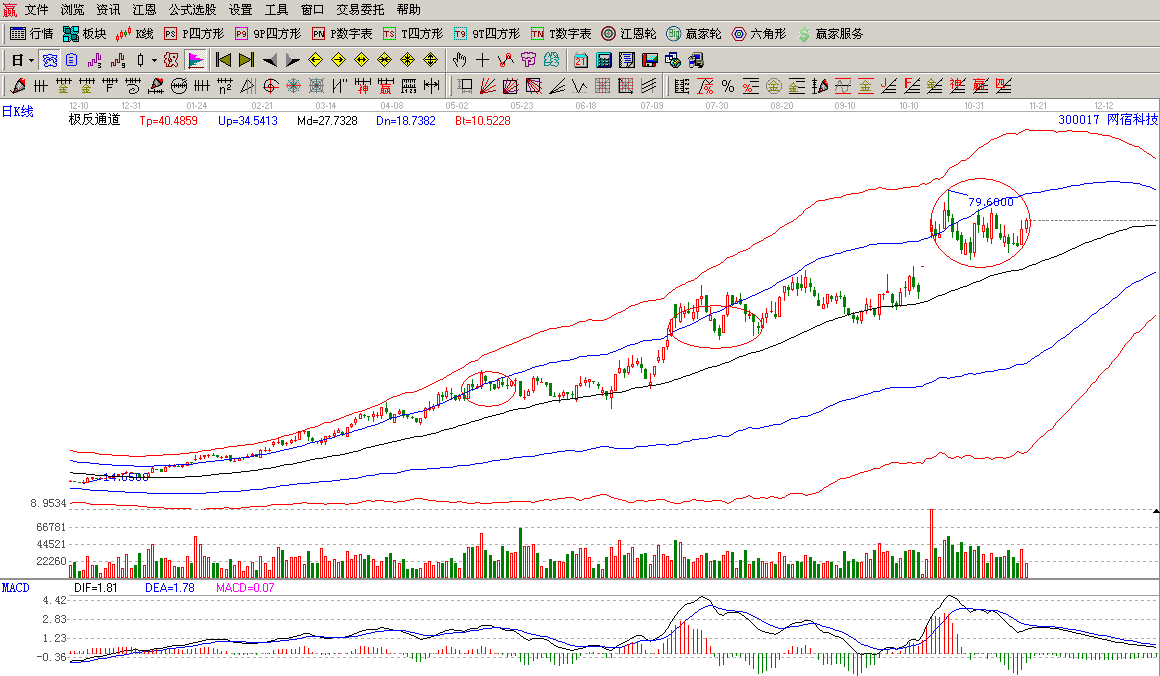
Task: Jump to first bar with skip-to-start arrow
Action: tap(224, 60)
